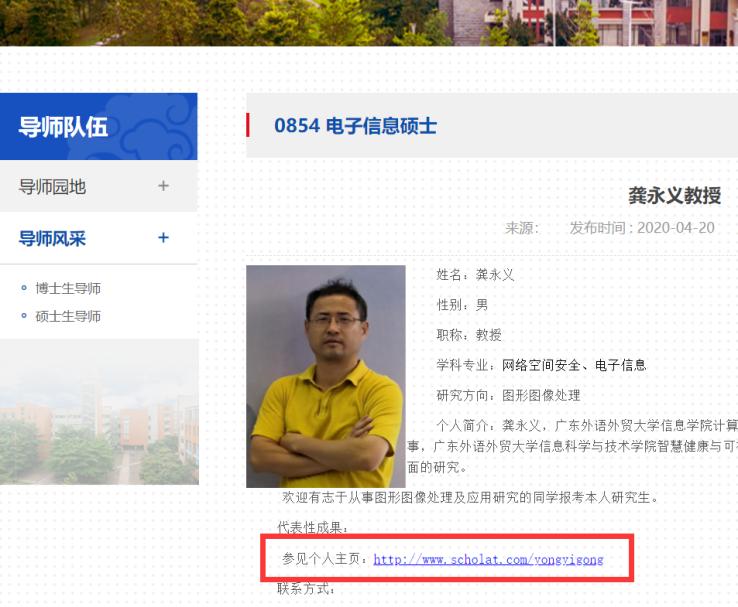Click the 来源 label under title

tap(522, 228)
